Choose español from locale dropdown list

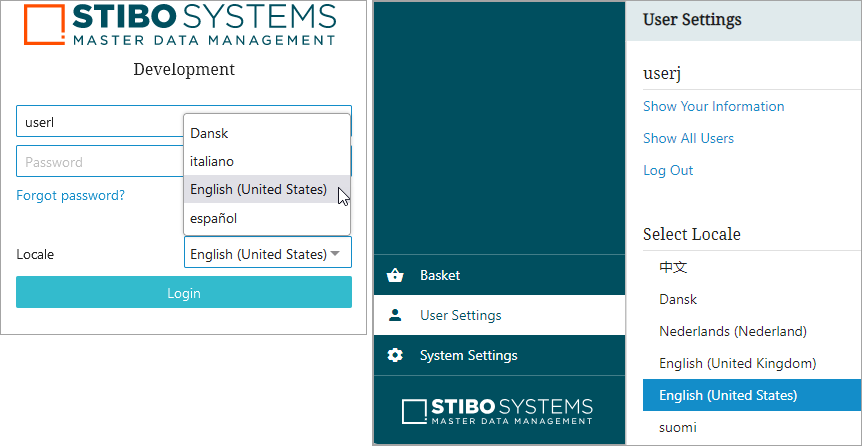(x=267, y=218)
